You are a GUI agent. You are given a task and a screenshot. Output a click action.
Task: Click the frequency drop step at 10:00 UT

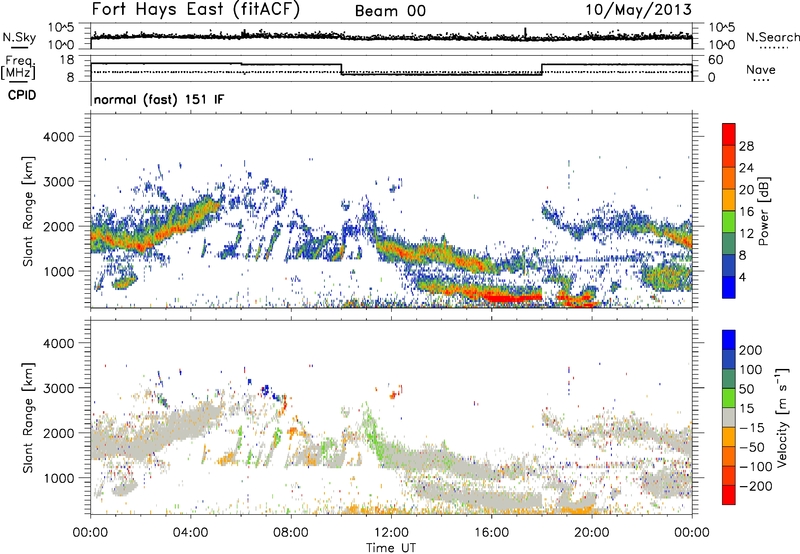coord(341,69)
